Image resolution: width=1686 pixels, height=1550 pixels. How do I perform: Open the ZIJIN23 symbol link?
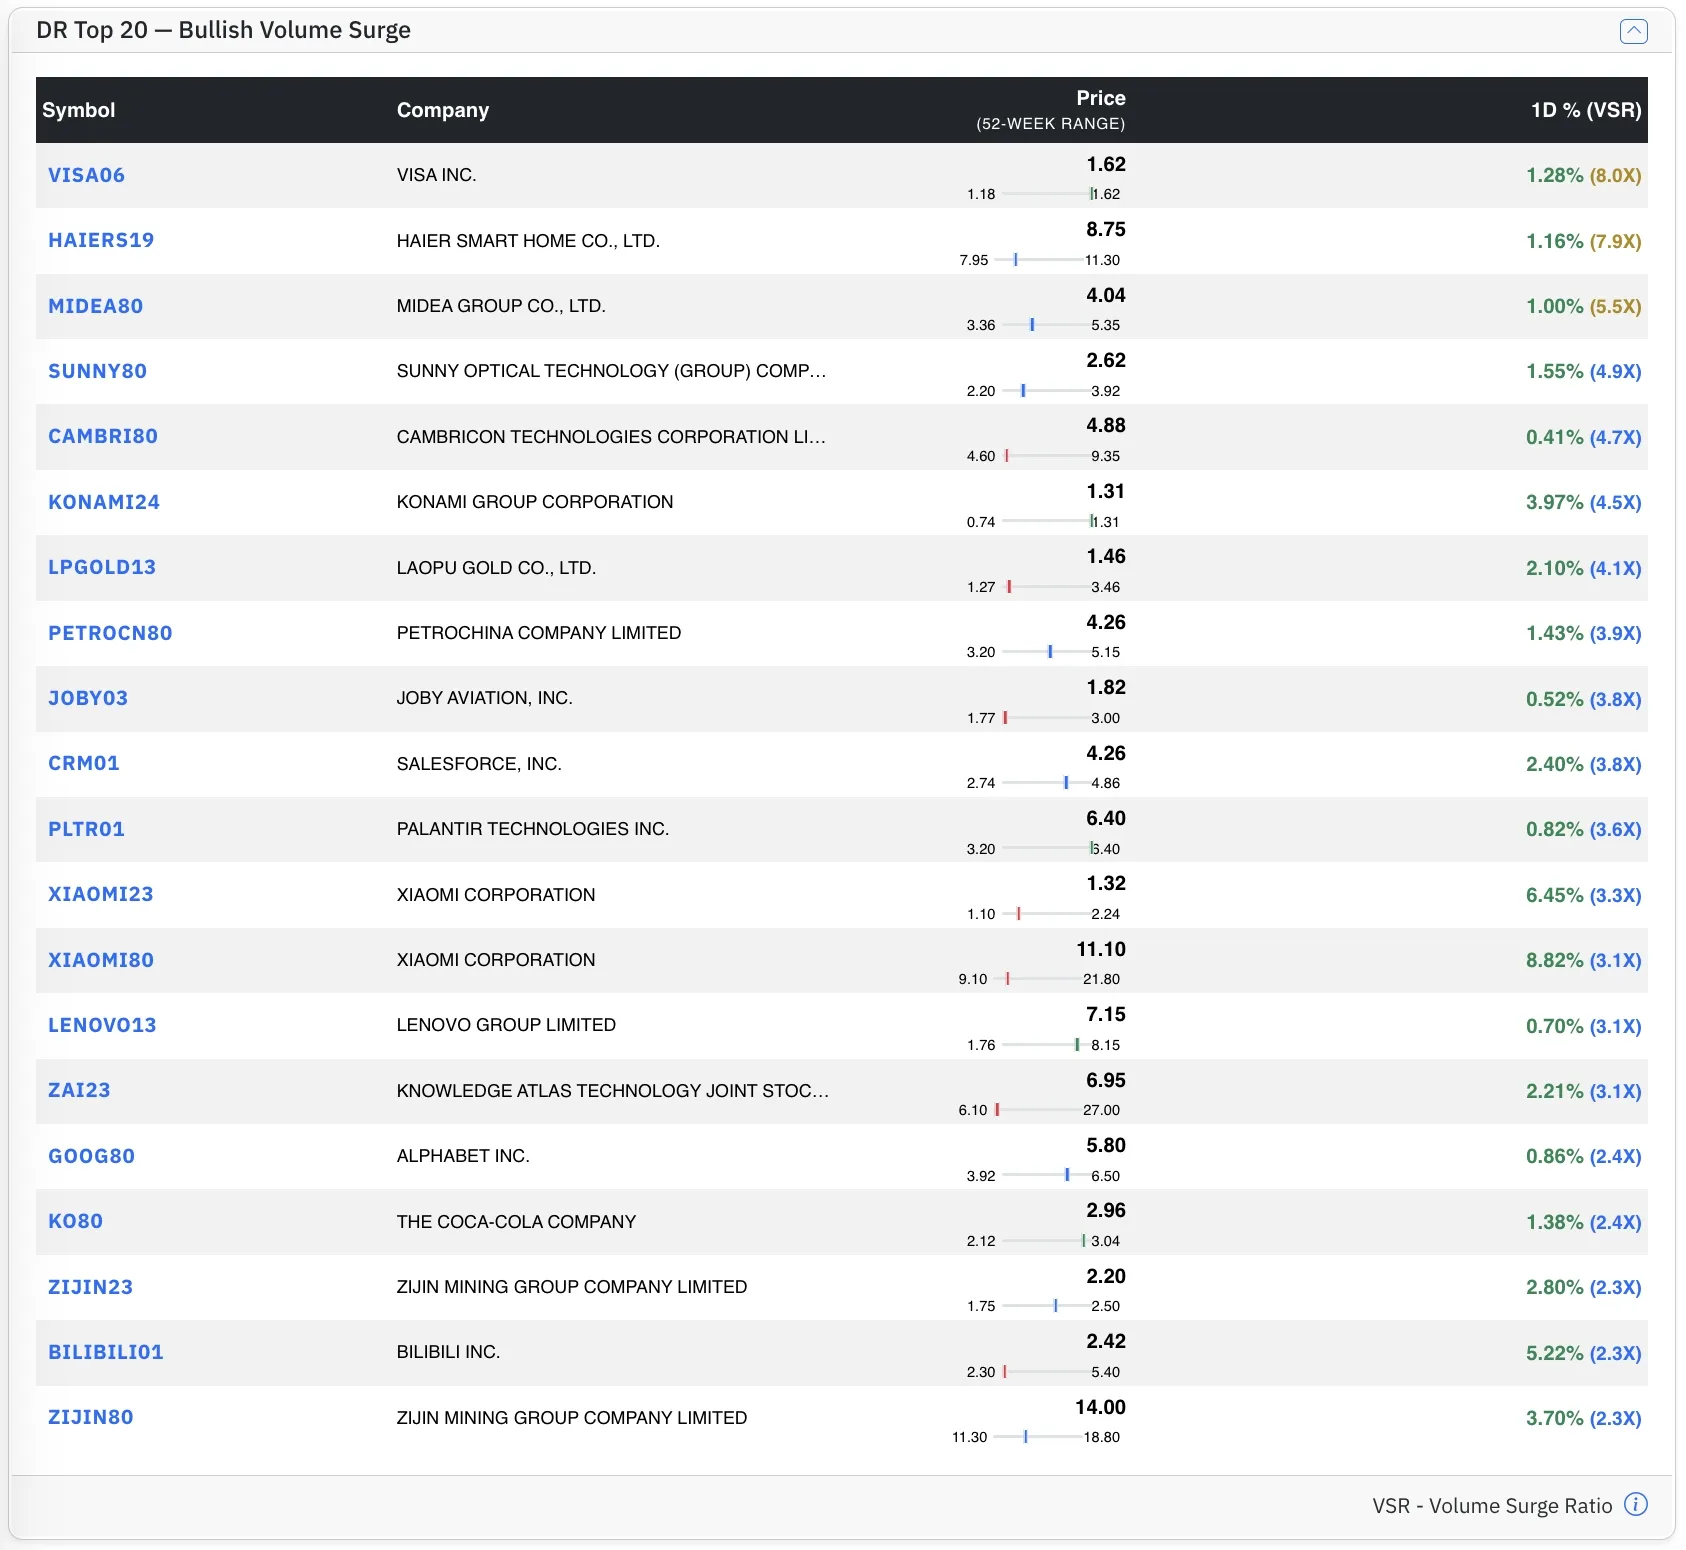[x=91, y=1287]
